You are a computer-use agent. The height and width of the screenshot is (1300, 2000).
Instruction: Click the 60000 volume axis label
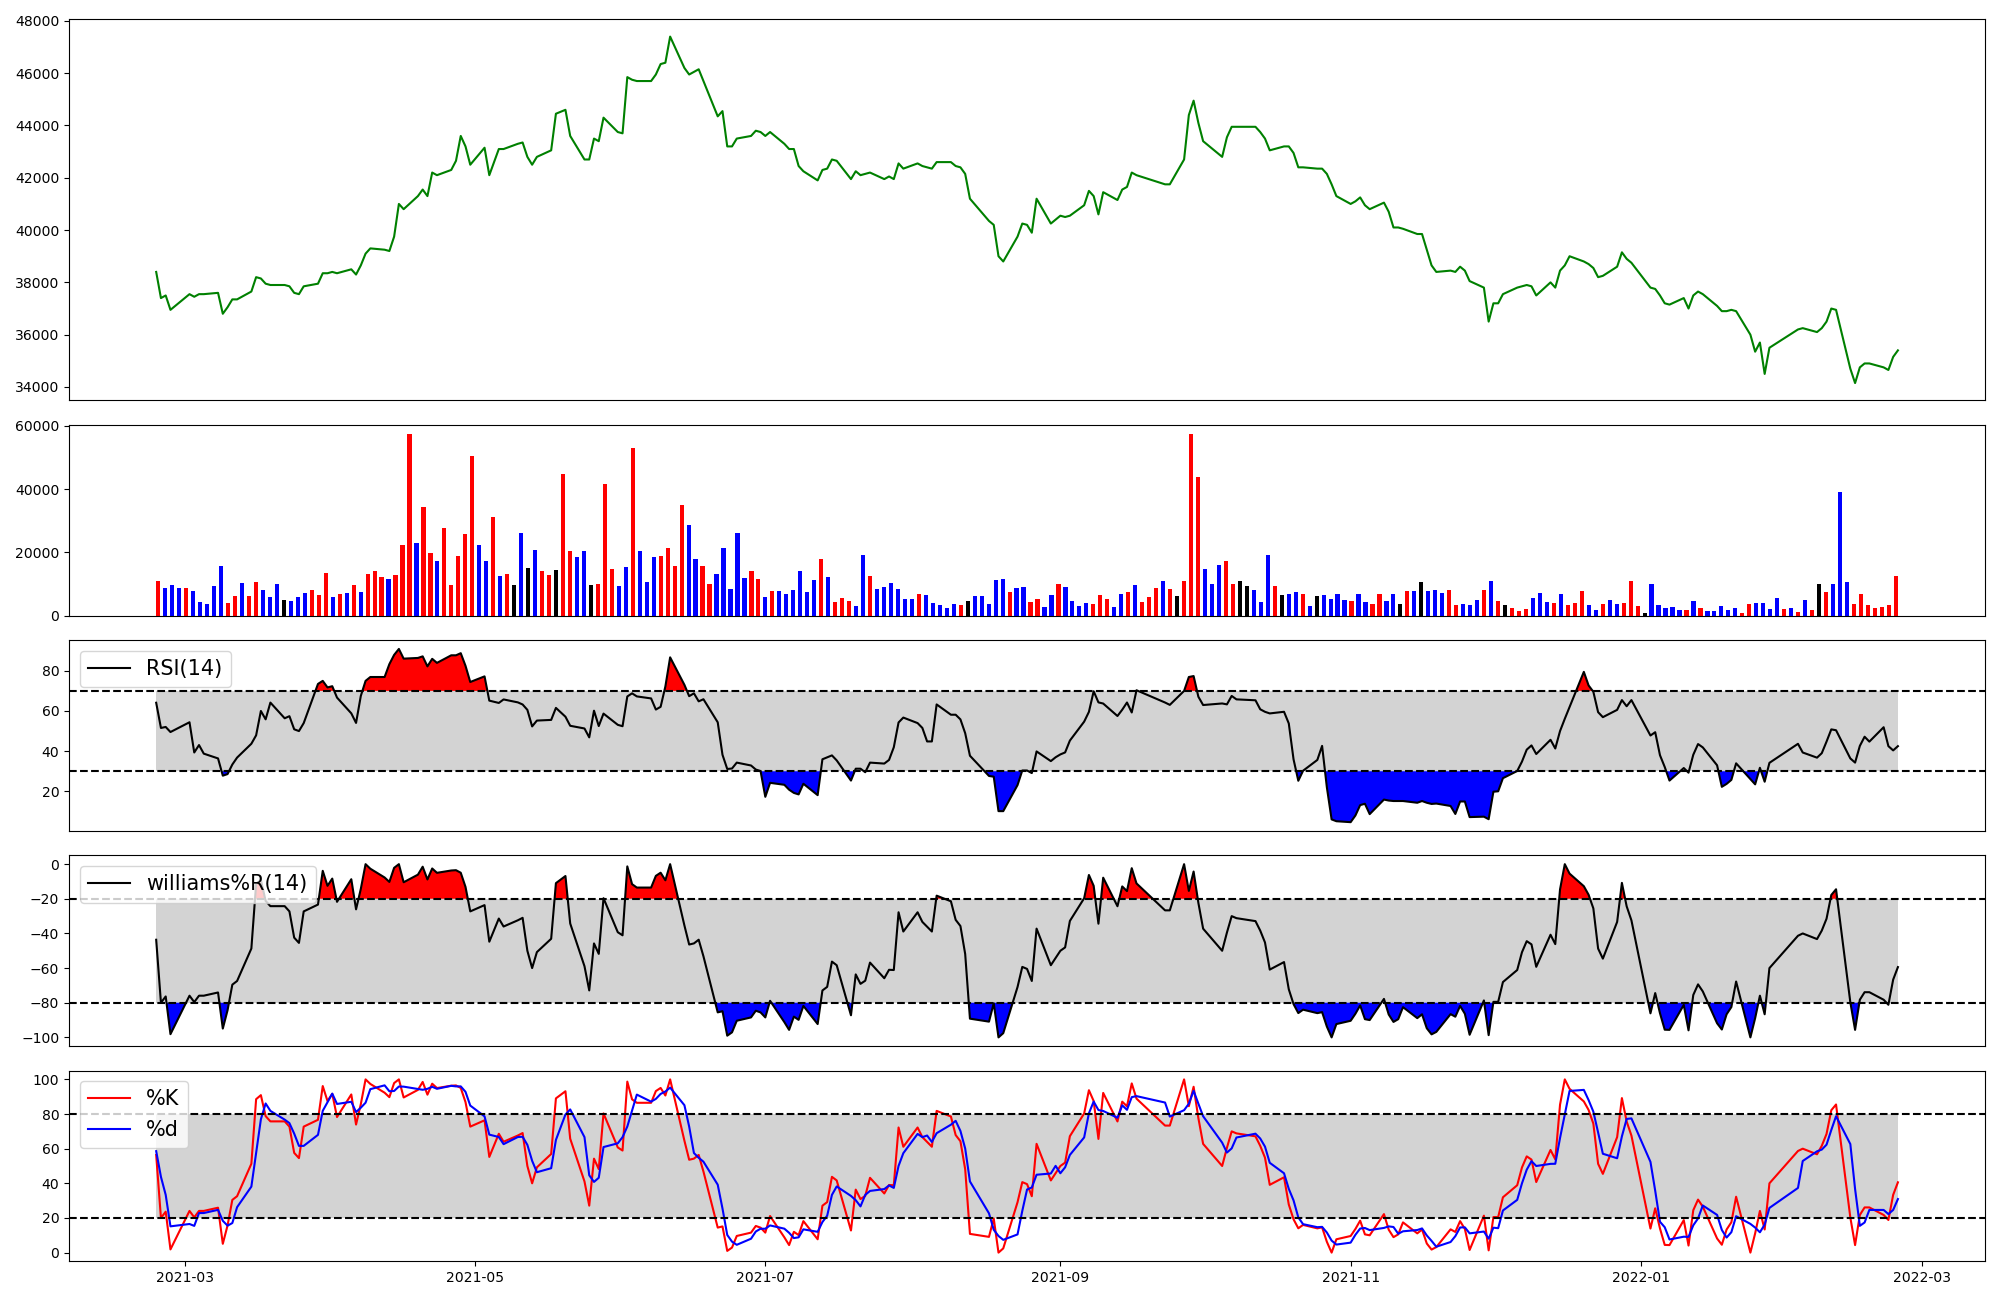tap(38, 427)
